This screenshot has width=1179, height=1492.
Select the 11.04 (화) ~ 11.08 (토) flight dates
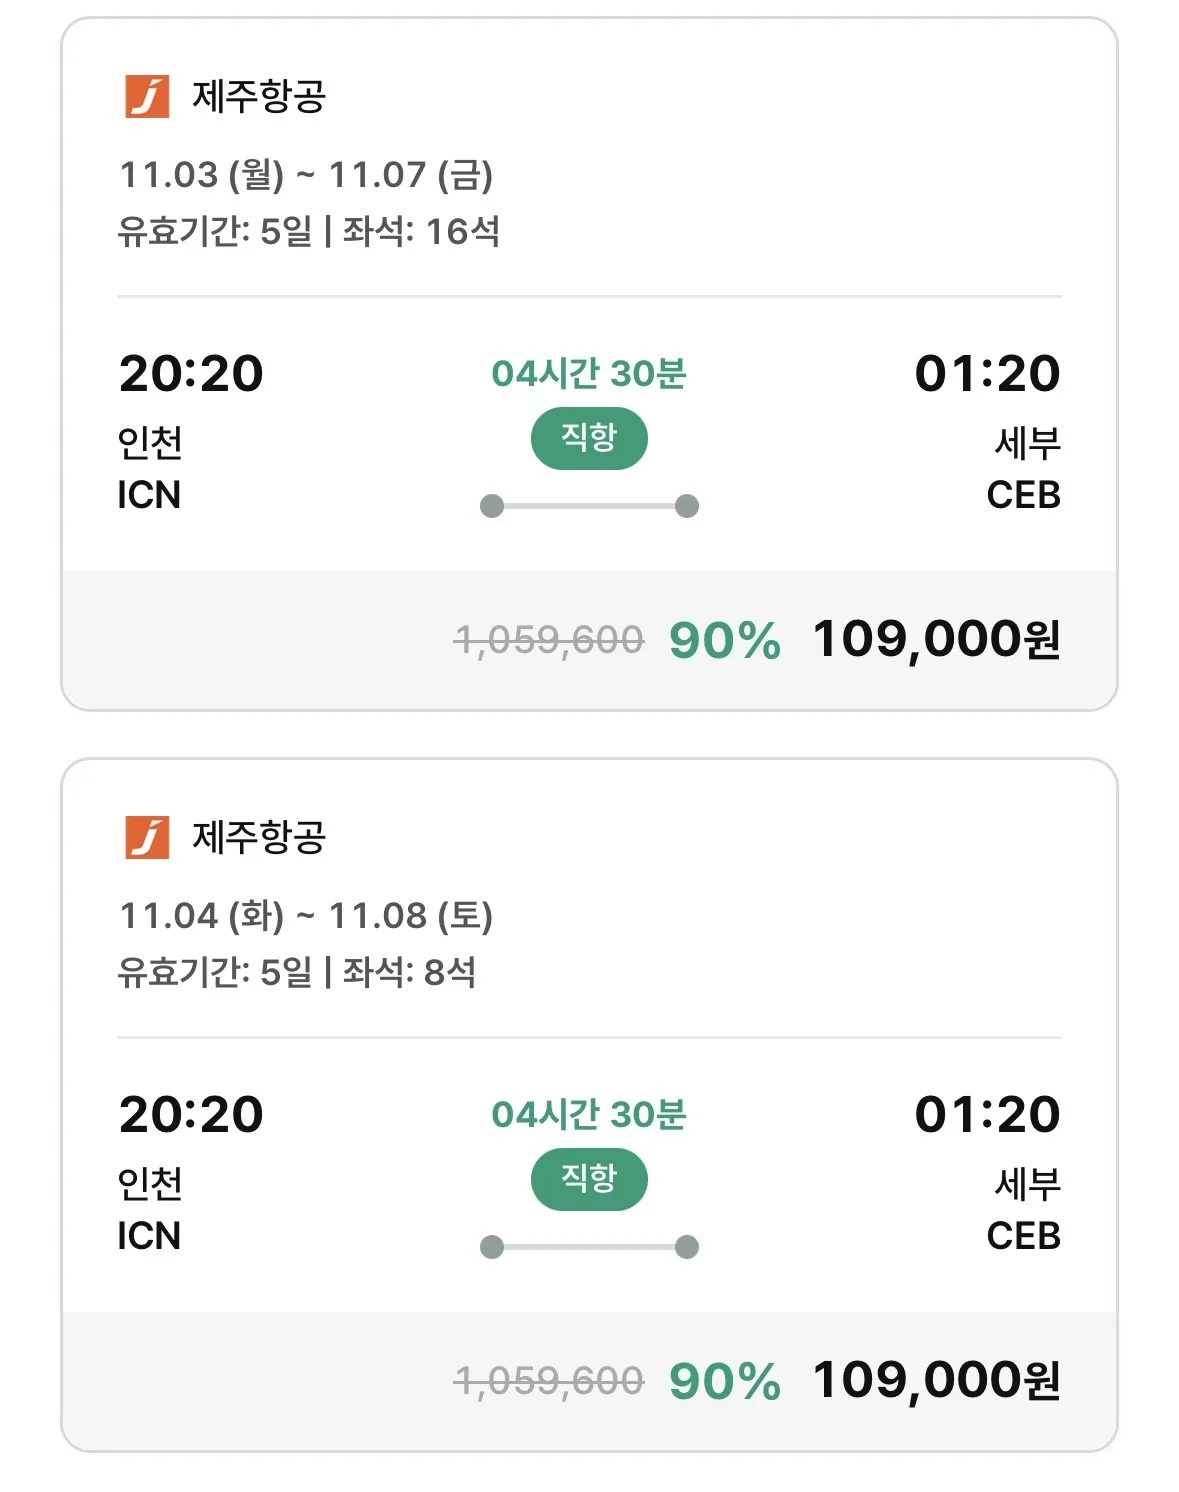coord(306,916)
